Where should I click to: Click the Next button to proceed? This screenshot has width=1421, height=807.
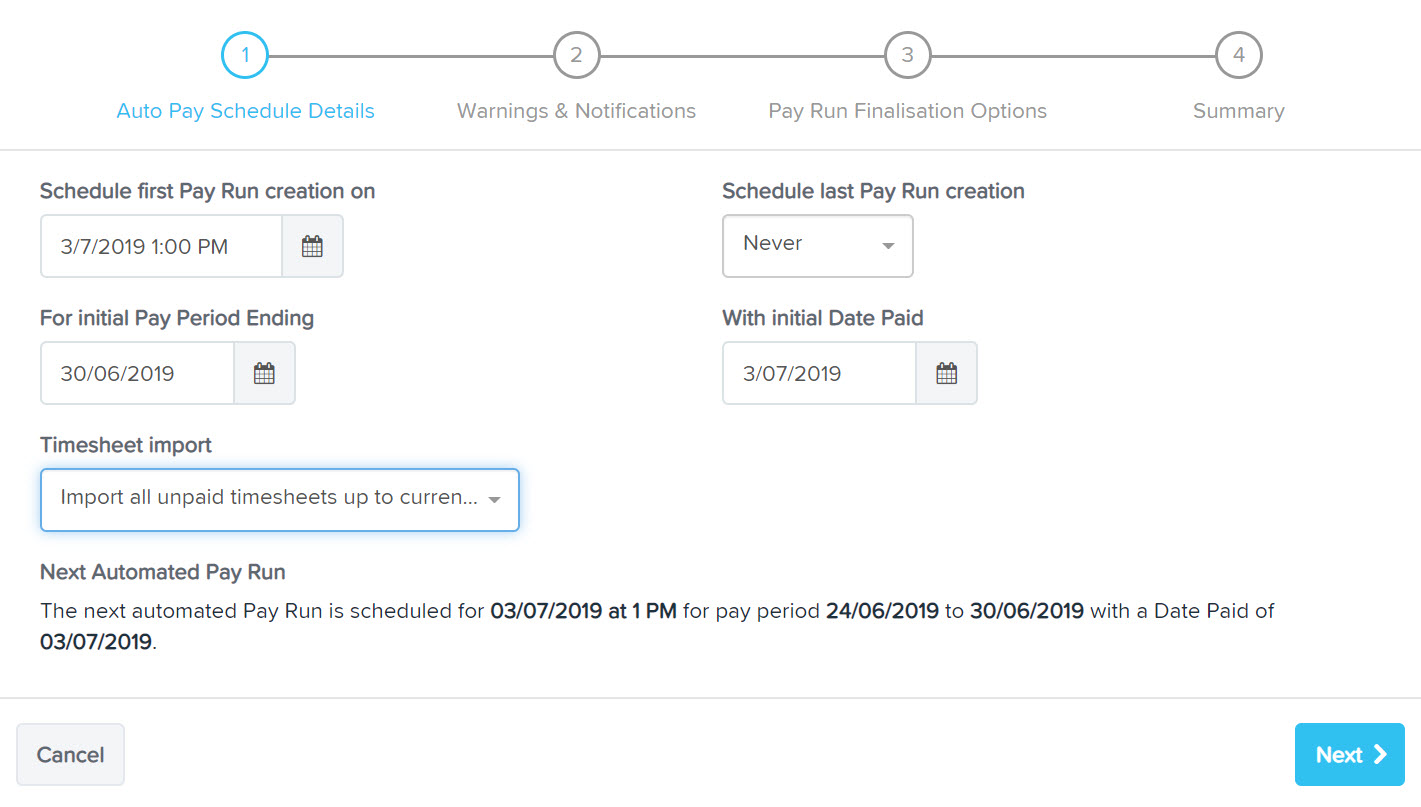click(1349, 754)
